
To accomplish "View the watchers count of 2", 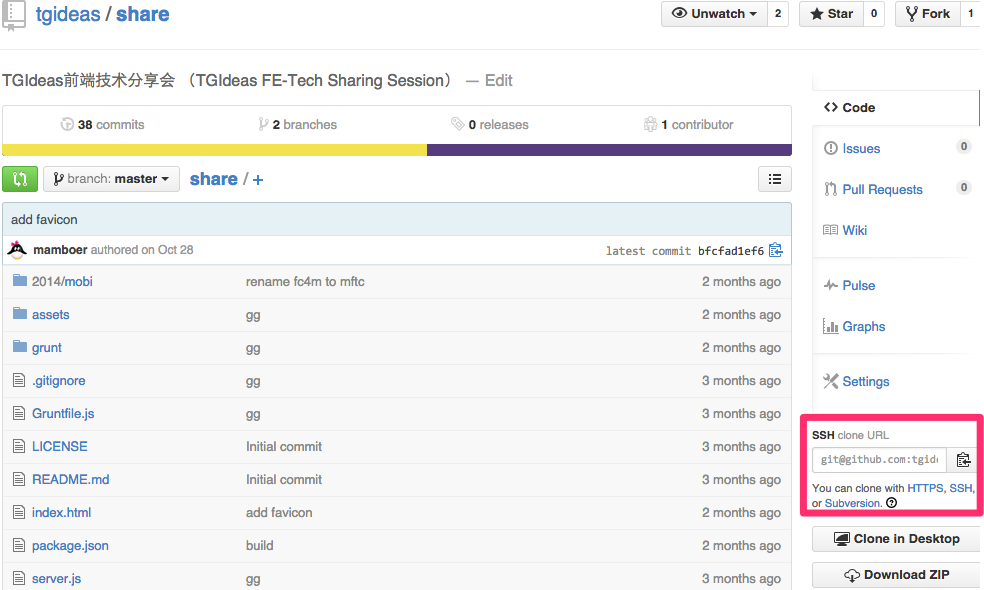I will pyautogui.click(x=778, y=14).
